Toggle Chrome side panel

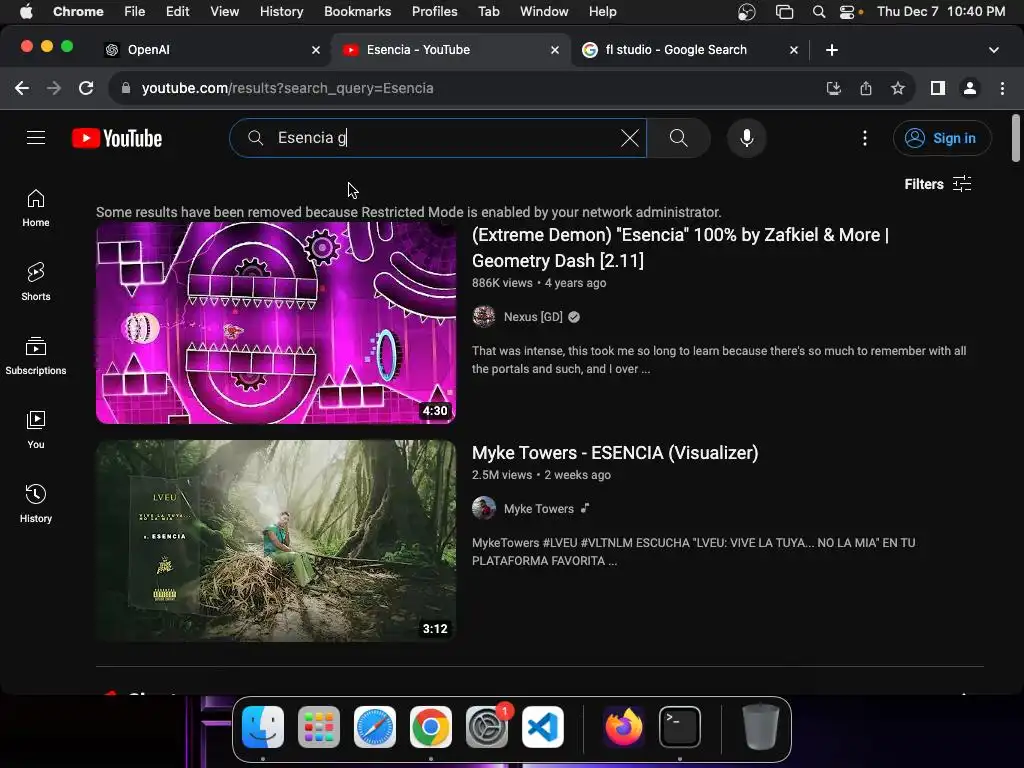(938, 88)
